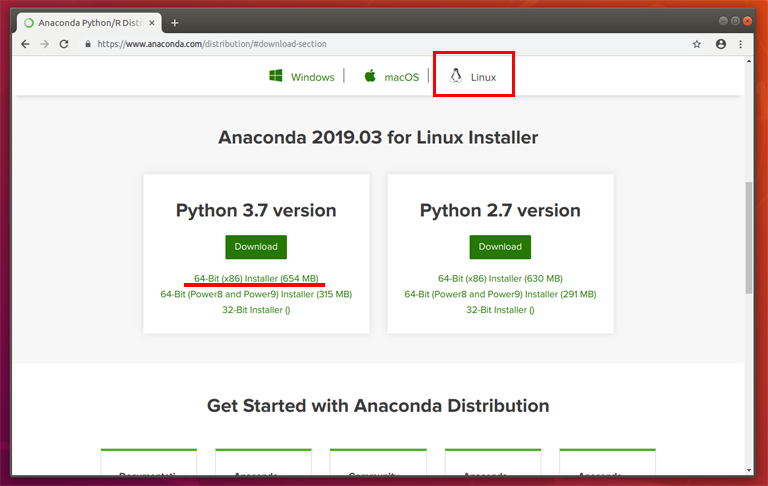Open 64-Bit (x86) Installer (654 MB) link
Image resolution: width=768 pixels, height=486 pixels.
point(256,278)
